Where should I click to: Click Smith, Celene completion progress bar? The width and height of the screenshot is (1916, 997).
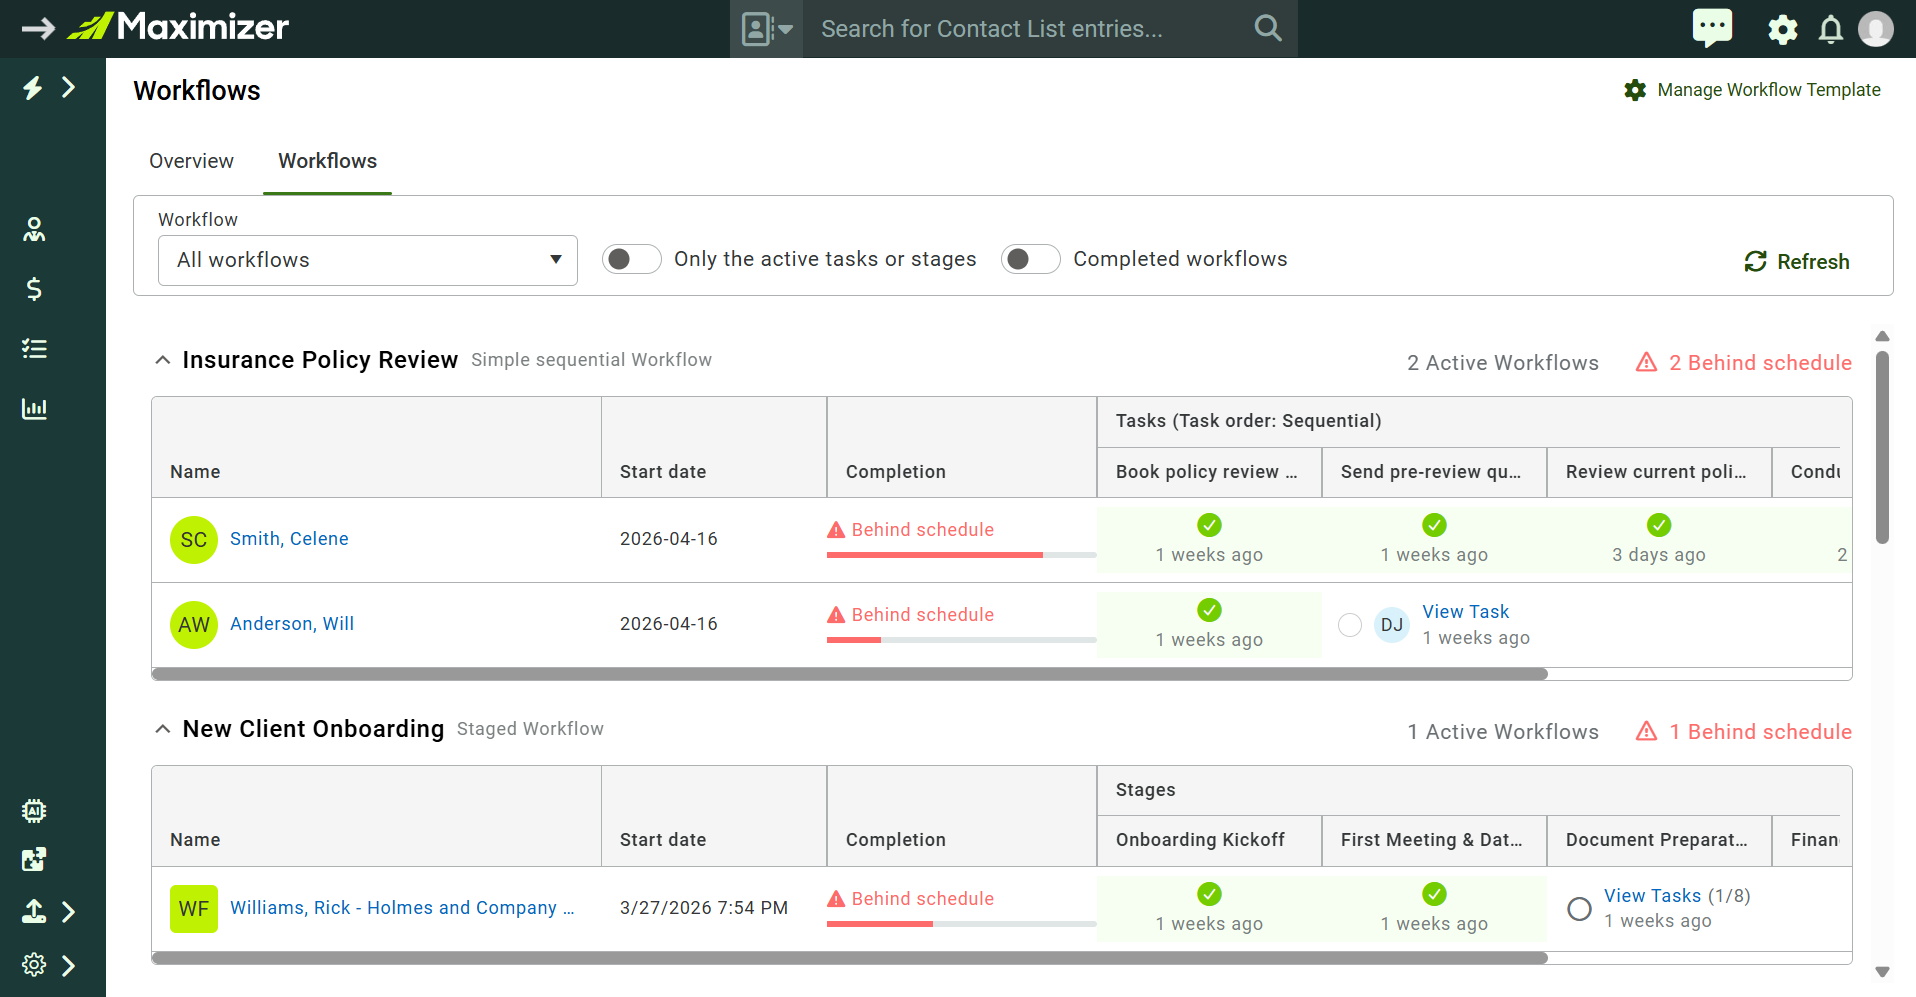(x=961, y=555)
